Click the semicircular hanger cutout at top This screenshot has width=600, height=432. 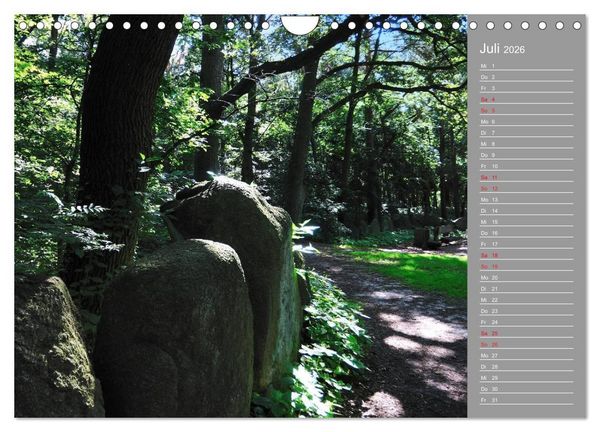[300, 24]
